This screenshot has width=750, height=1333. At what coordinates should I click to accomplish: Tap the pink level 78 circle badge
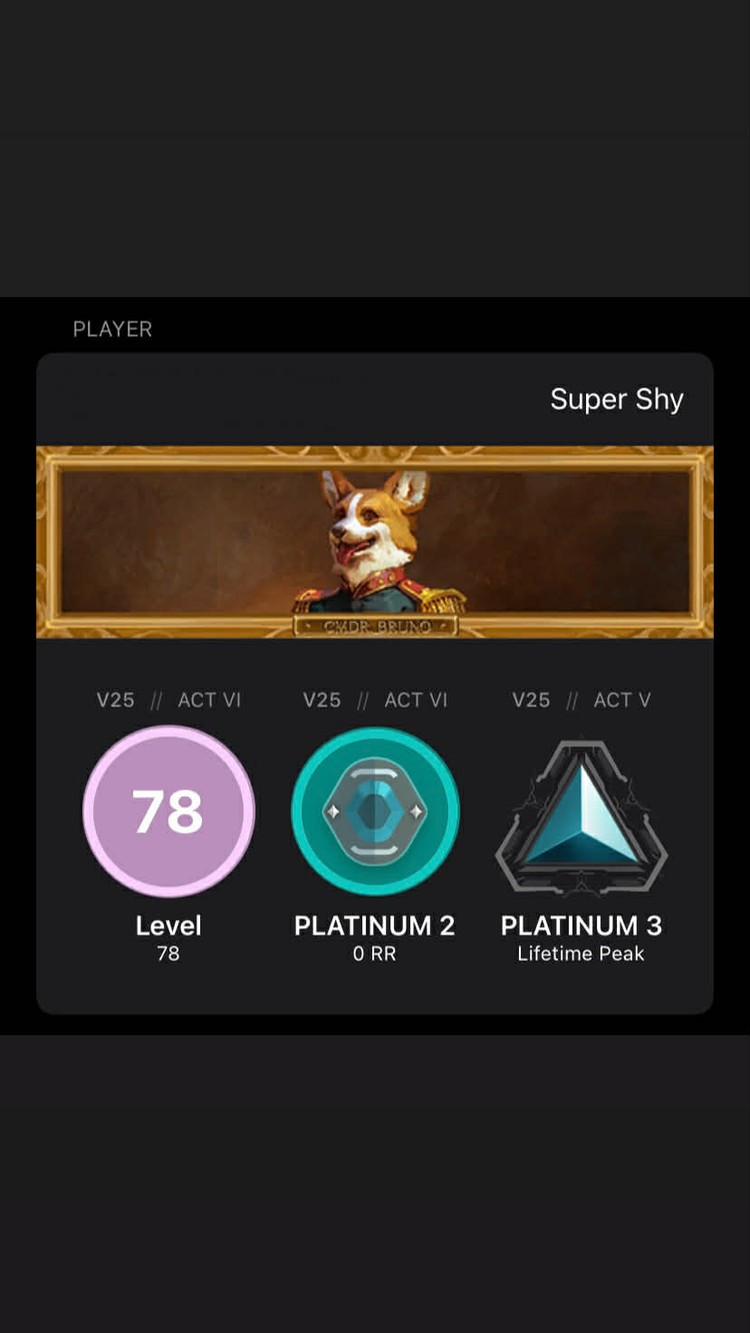(x=169, y=811)
